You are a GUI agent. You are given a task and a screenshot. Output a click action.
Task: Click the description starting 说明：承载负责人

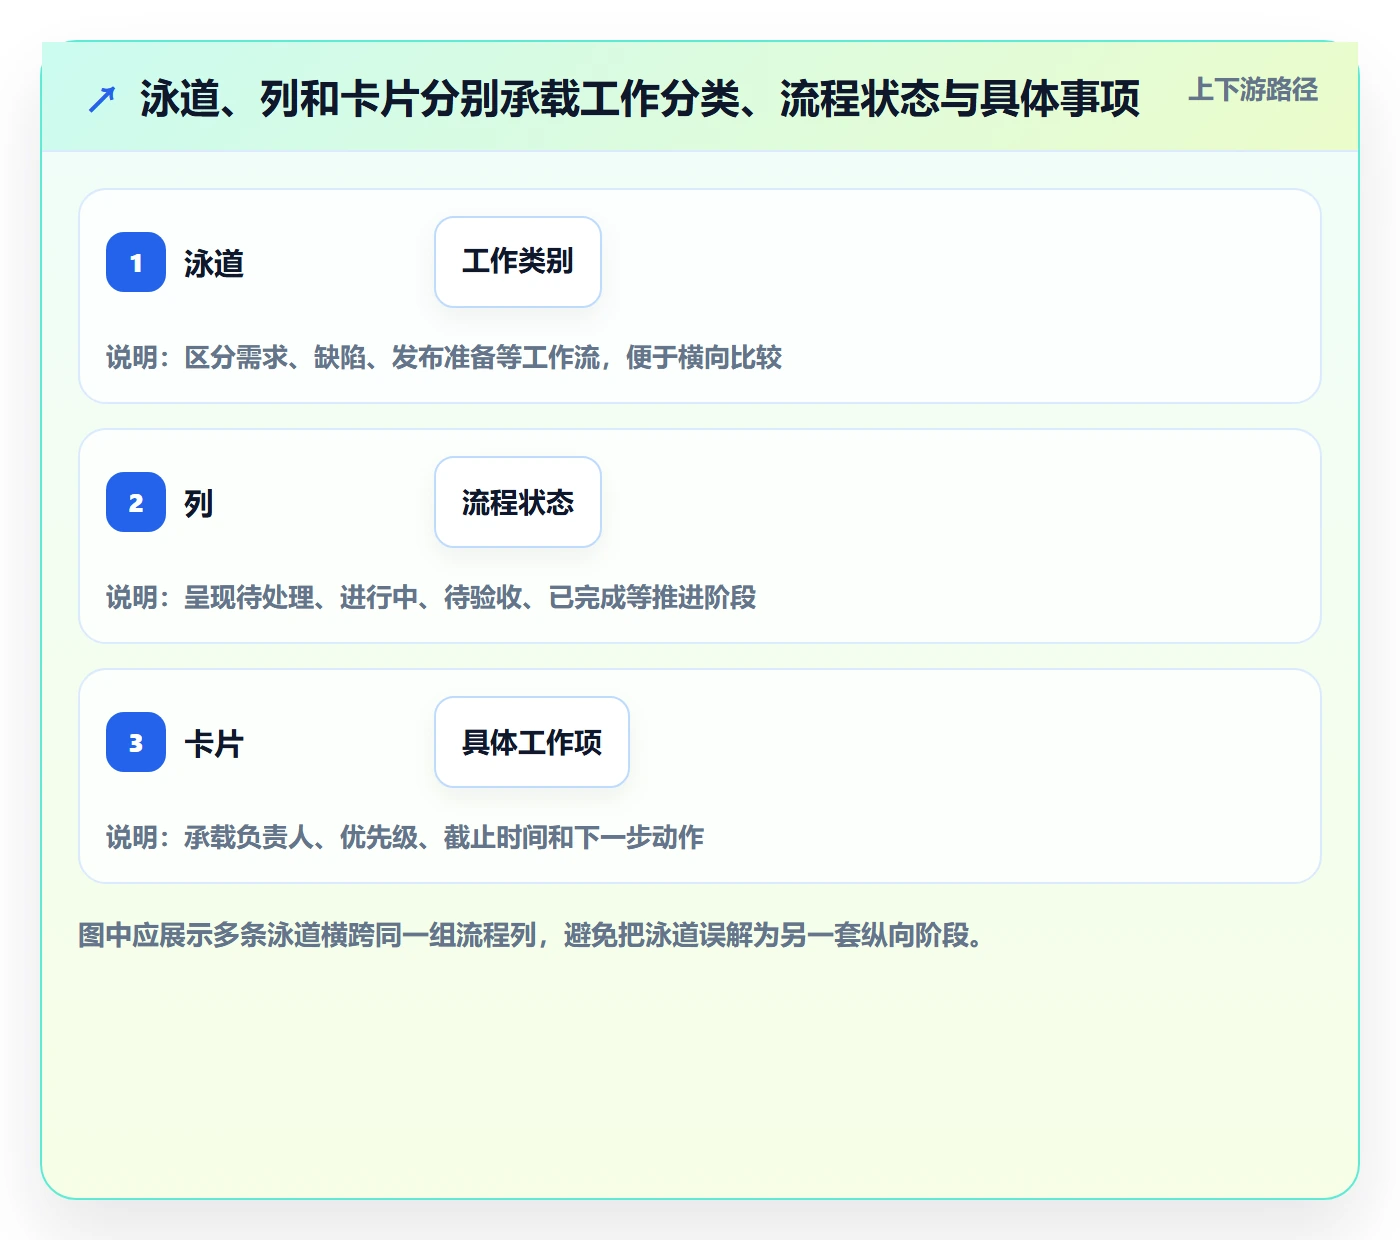(405, 837)
